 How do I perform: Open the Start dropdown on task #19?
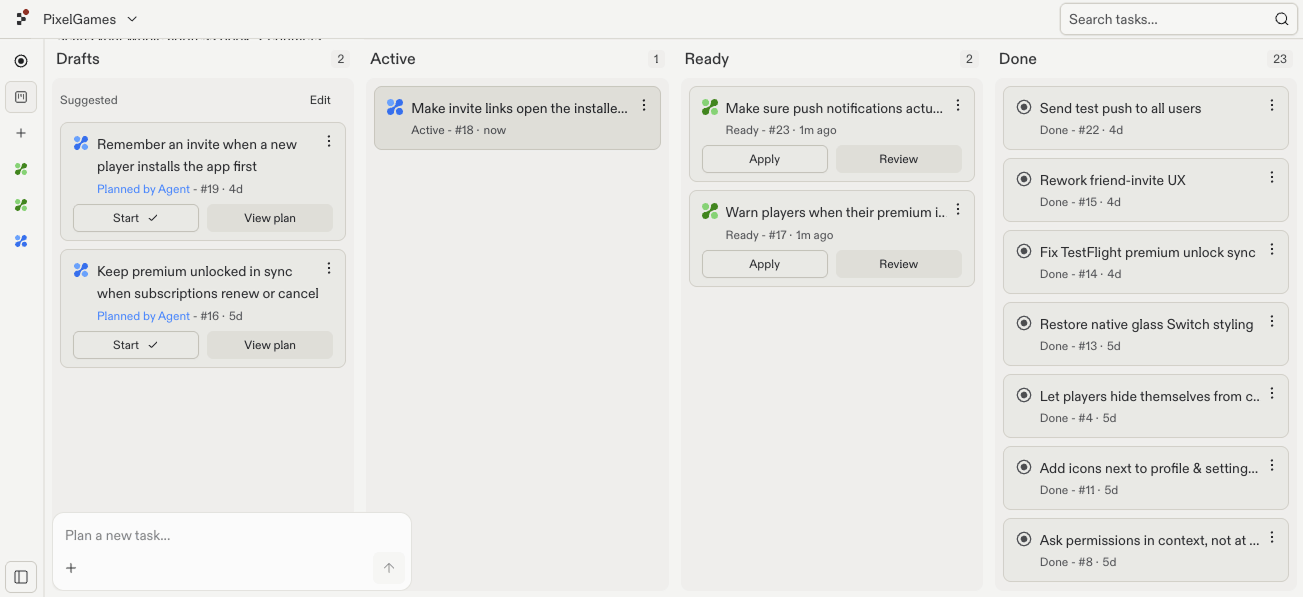tap(136, 218)
